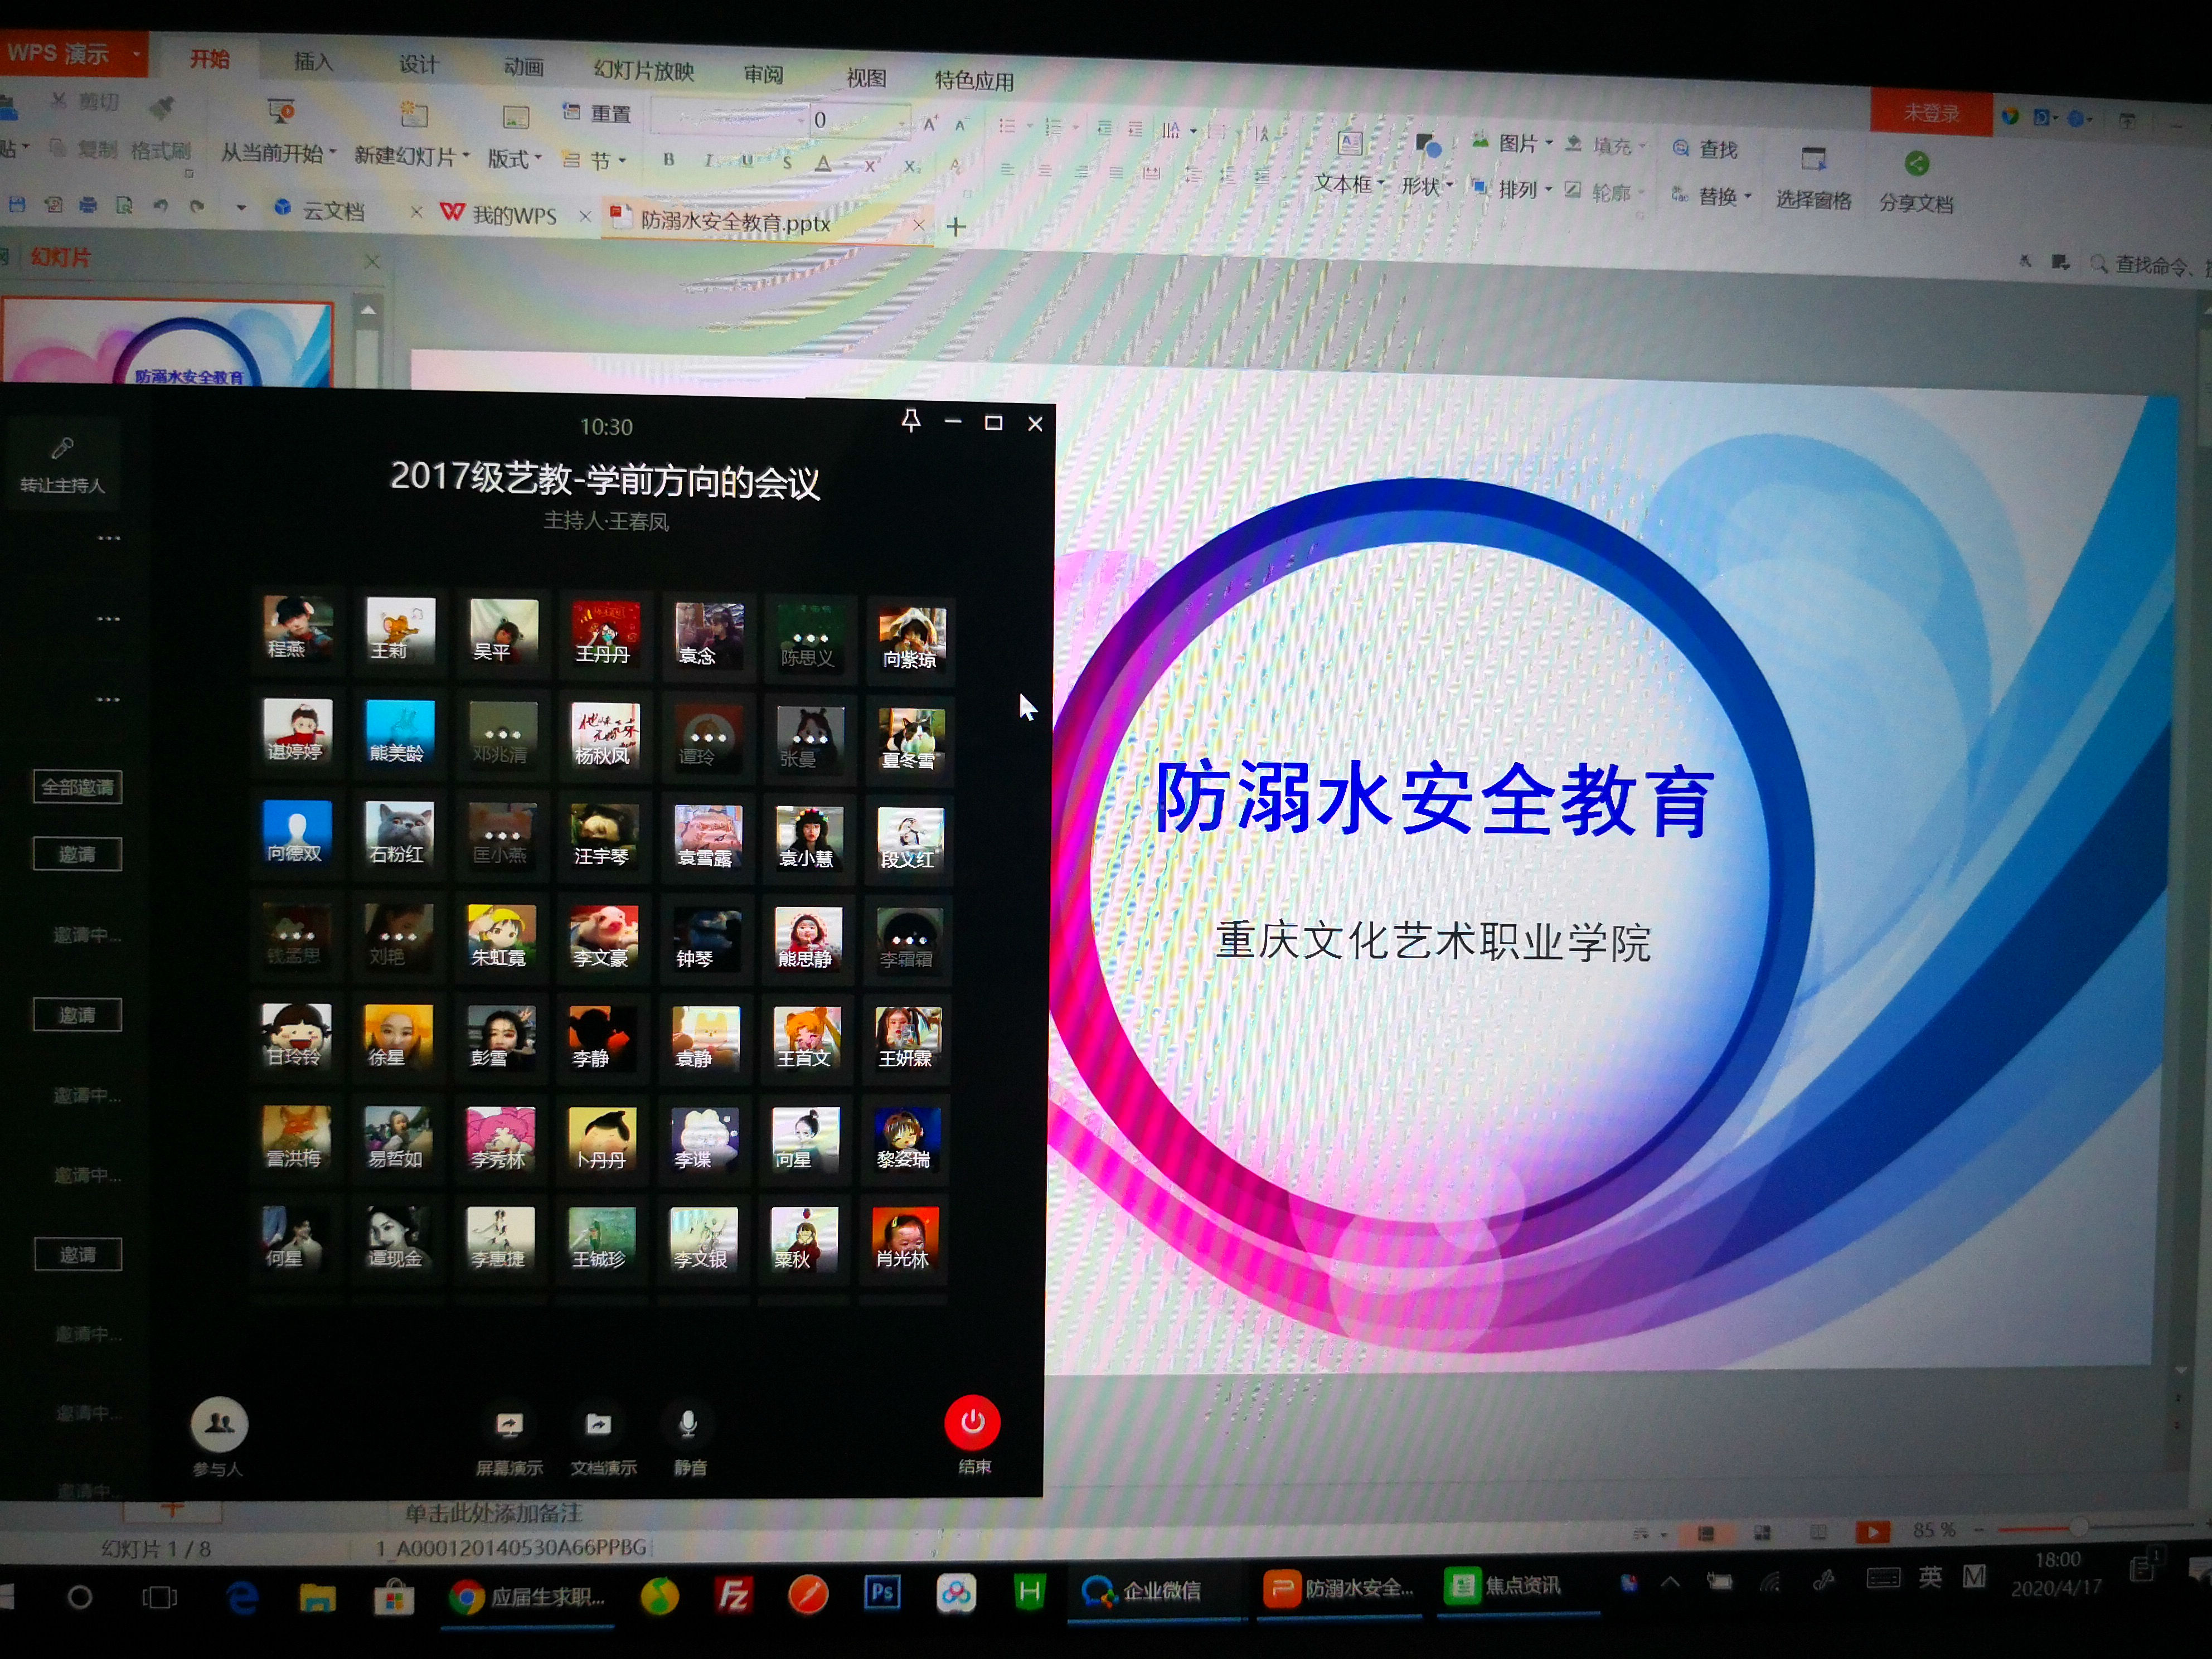The height and width of the screenshot is (1659, 2212).
Task: Click the 查找 find button
Action: pos(1706,148)
